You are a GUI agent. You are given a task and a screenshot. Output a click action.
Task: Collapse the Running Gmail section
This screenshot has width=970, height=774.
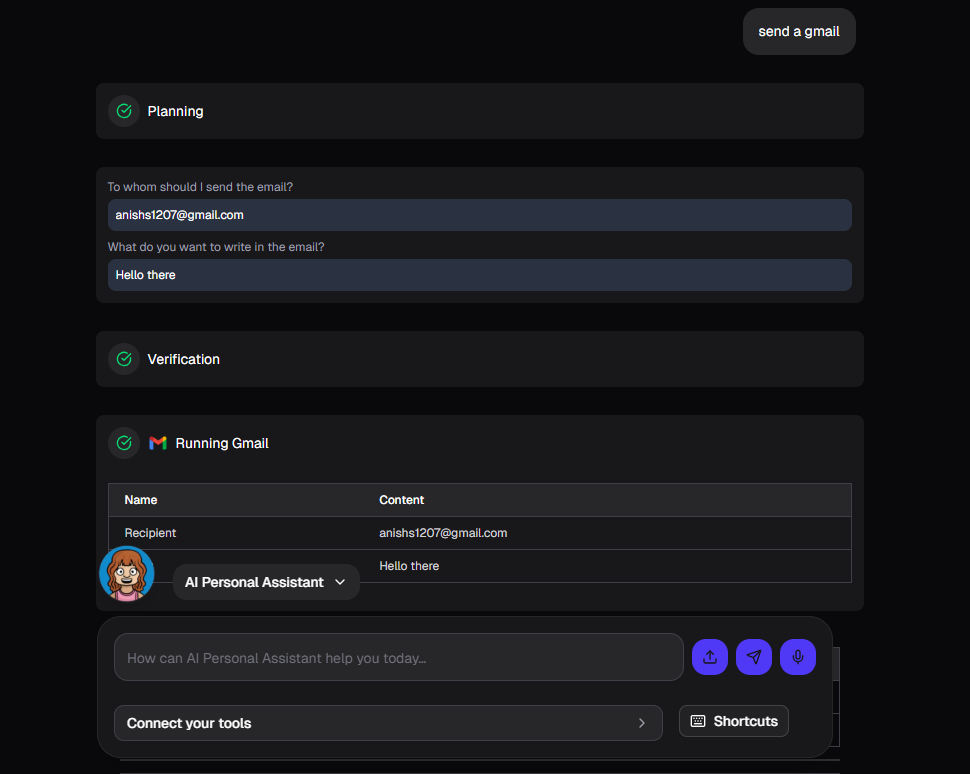tap(480, 443)
